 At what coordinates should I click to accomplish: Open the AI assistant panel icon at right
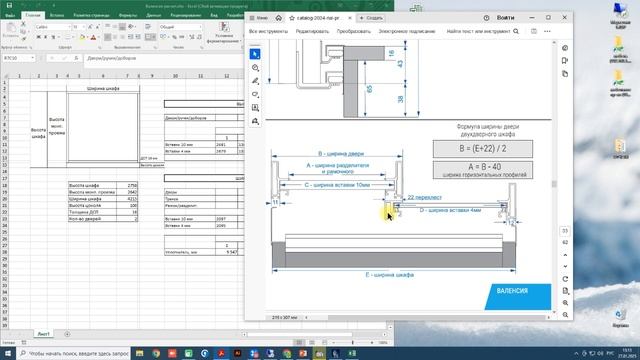[565, 48]
